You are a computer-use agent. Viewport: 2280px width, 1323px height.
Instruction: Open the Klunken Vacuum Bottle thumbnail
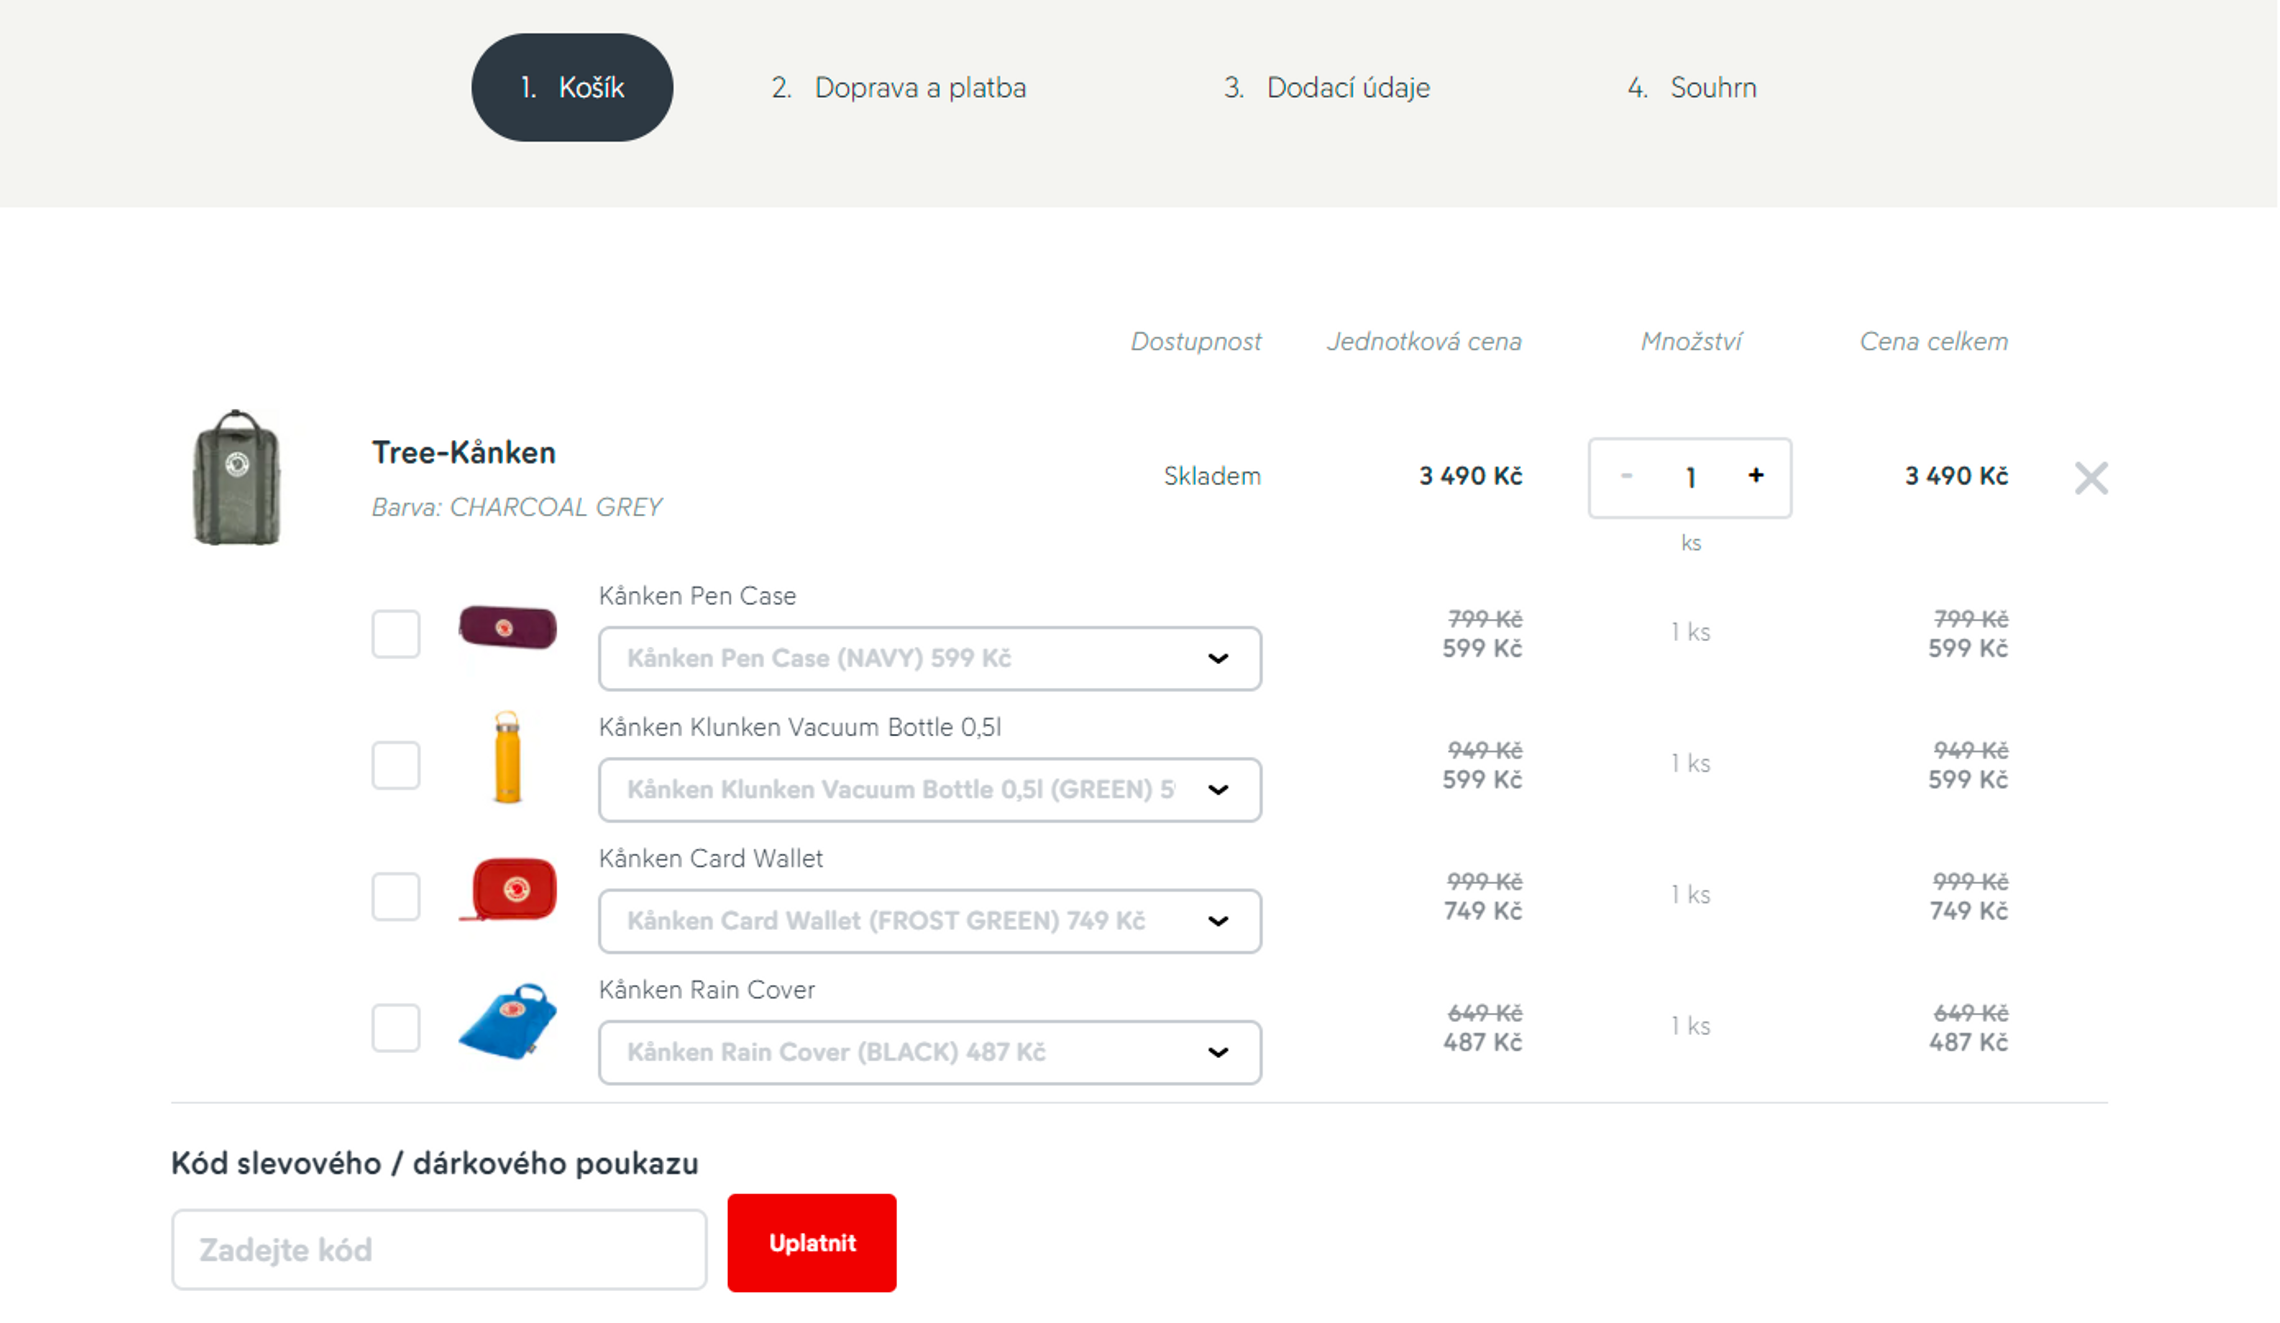click(507, 758)
